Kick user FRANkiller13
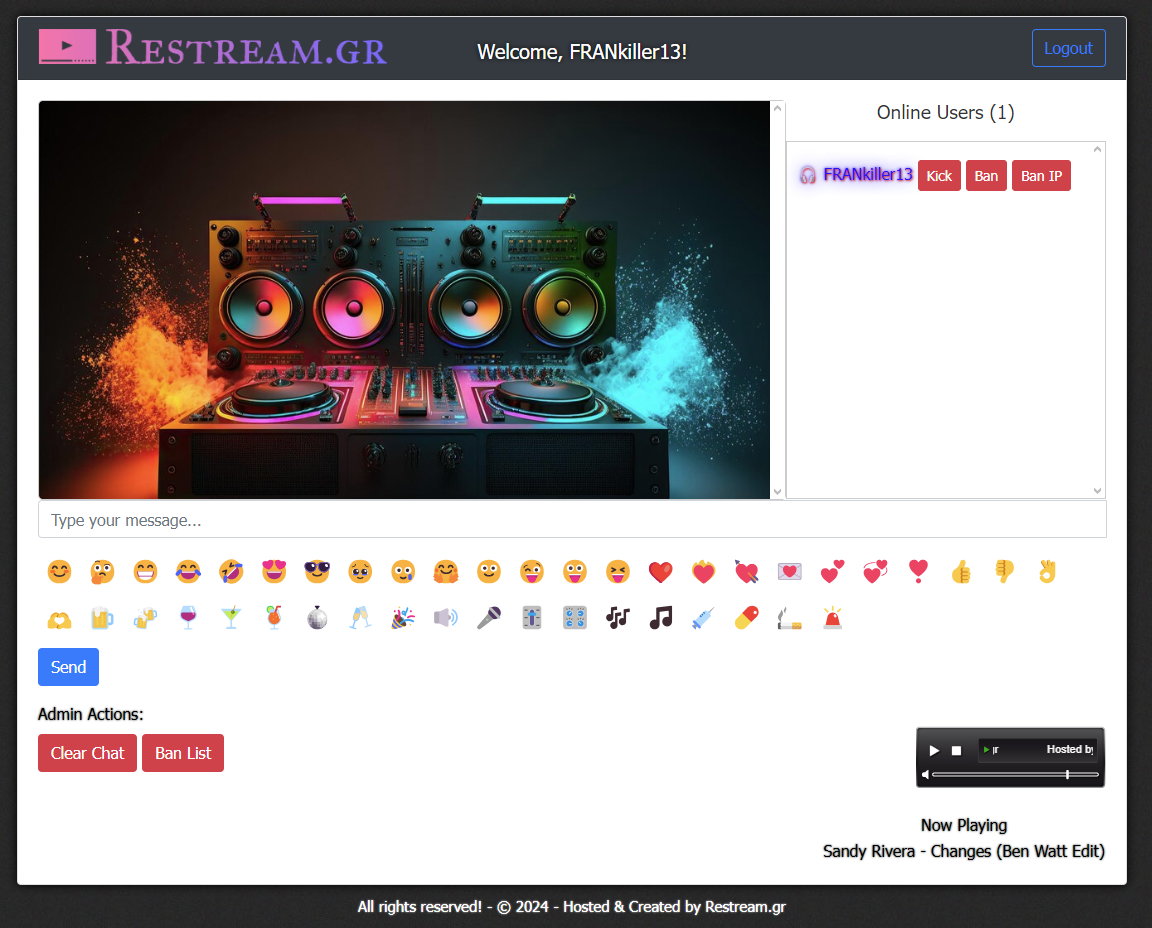Viewport: 1152px width, 928px height. [939, 176]
